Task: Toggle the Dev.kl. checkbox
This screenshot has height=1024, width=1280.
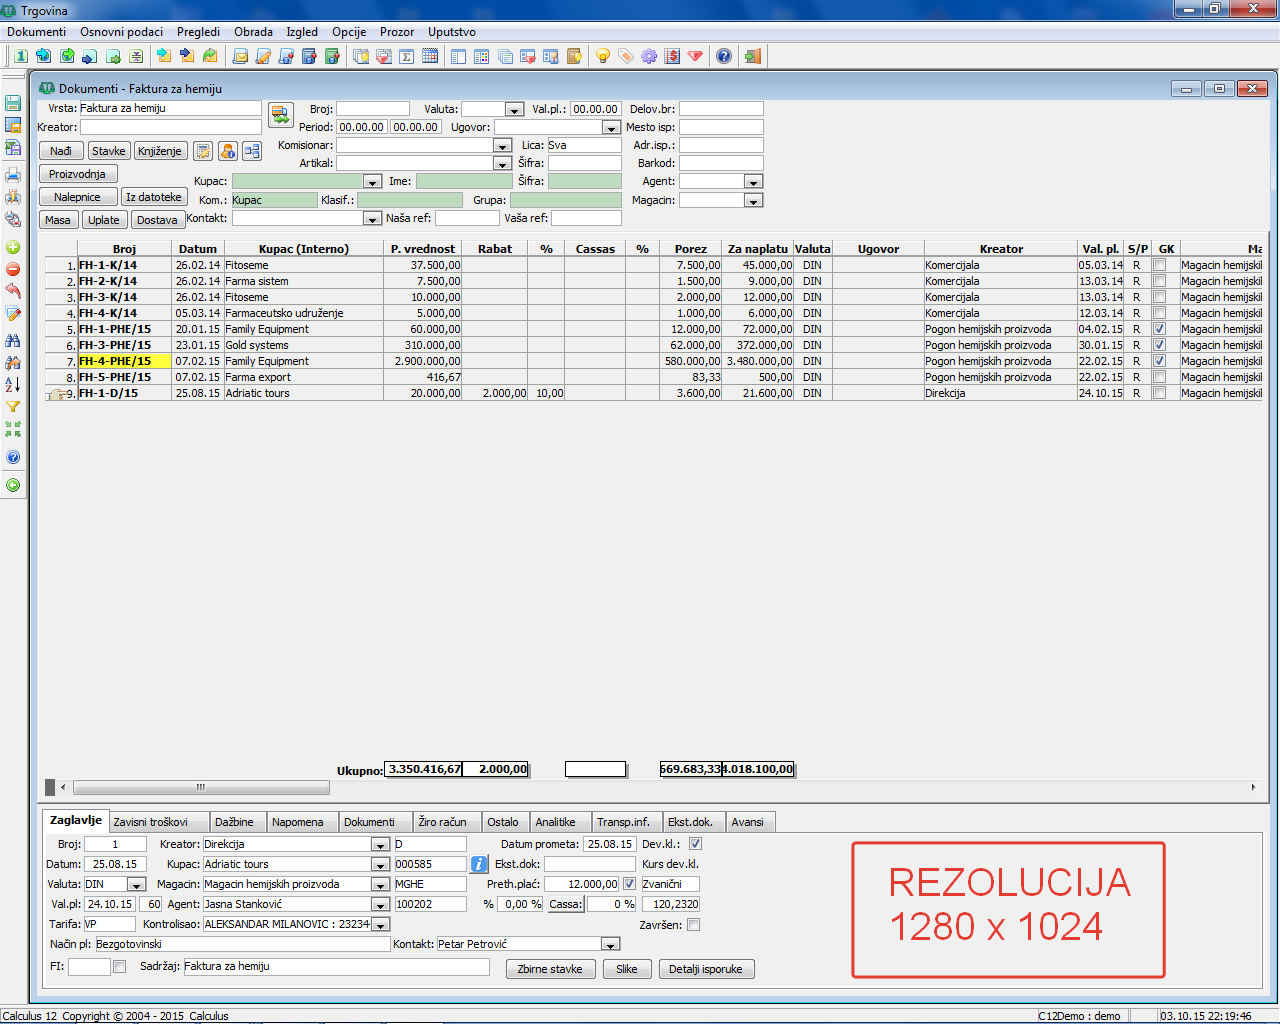Action: click(695, 844)
